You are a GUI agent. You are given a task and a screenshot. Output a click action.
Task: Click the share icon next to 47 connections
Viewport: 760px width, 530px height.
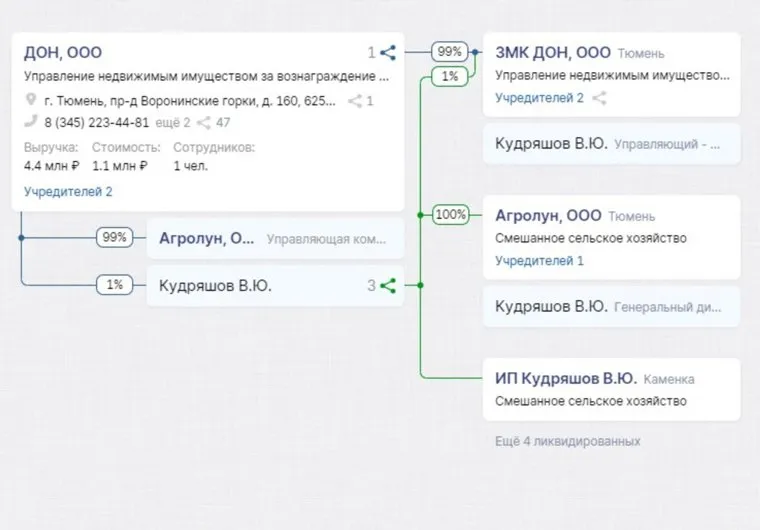pos(203,123)
